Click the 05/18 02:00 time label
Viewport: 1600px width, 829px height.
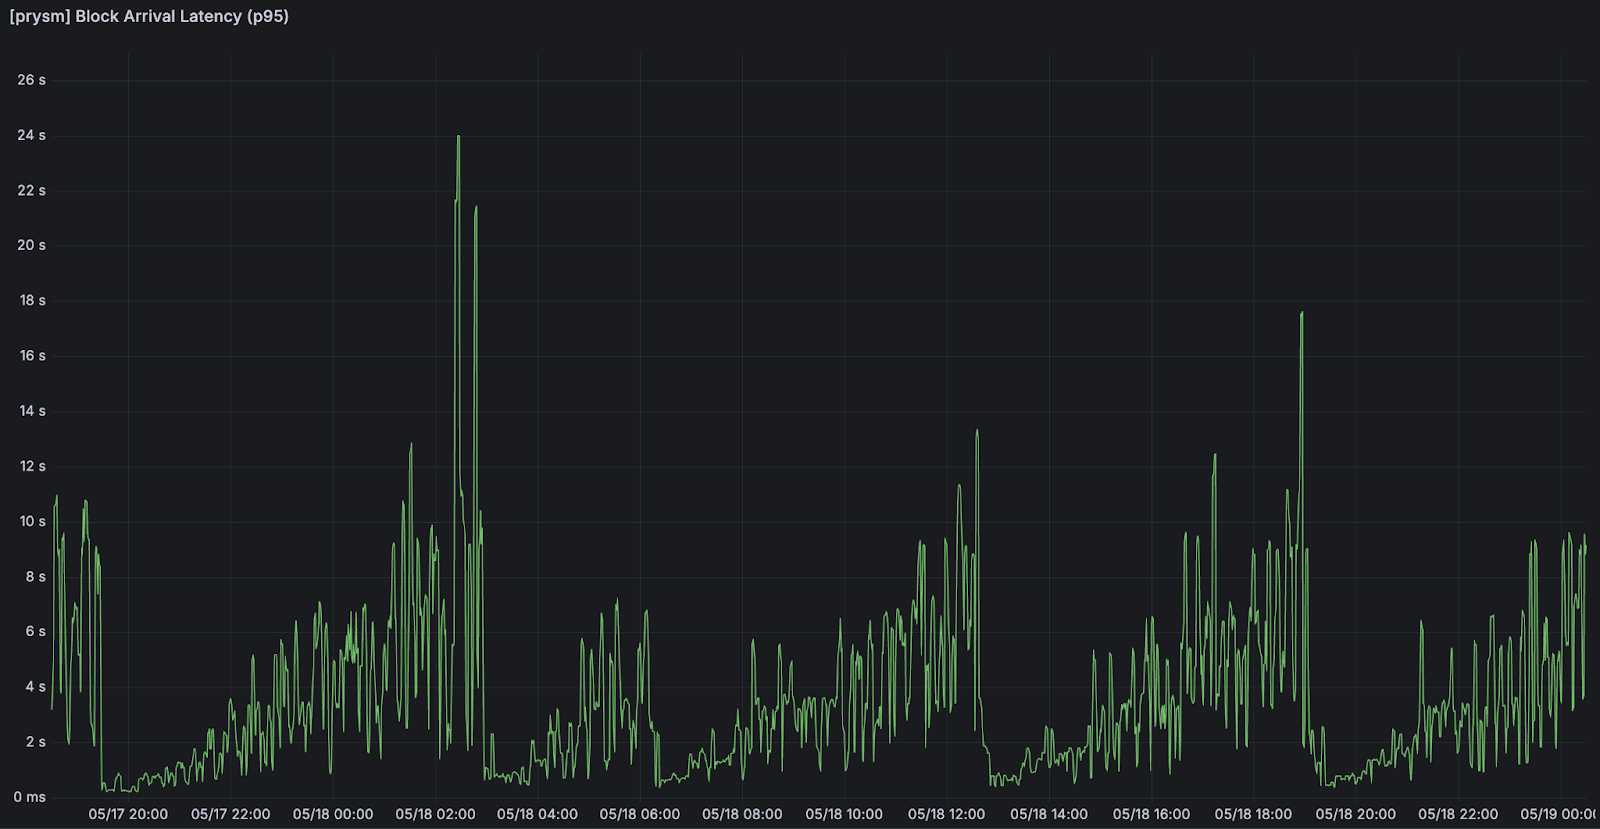435,814
